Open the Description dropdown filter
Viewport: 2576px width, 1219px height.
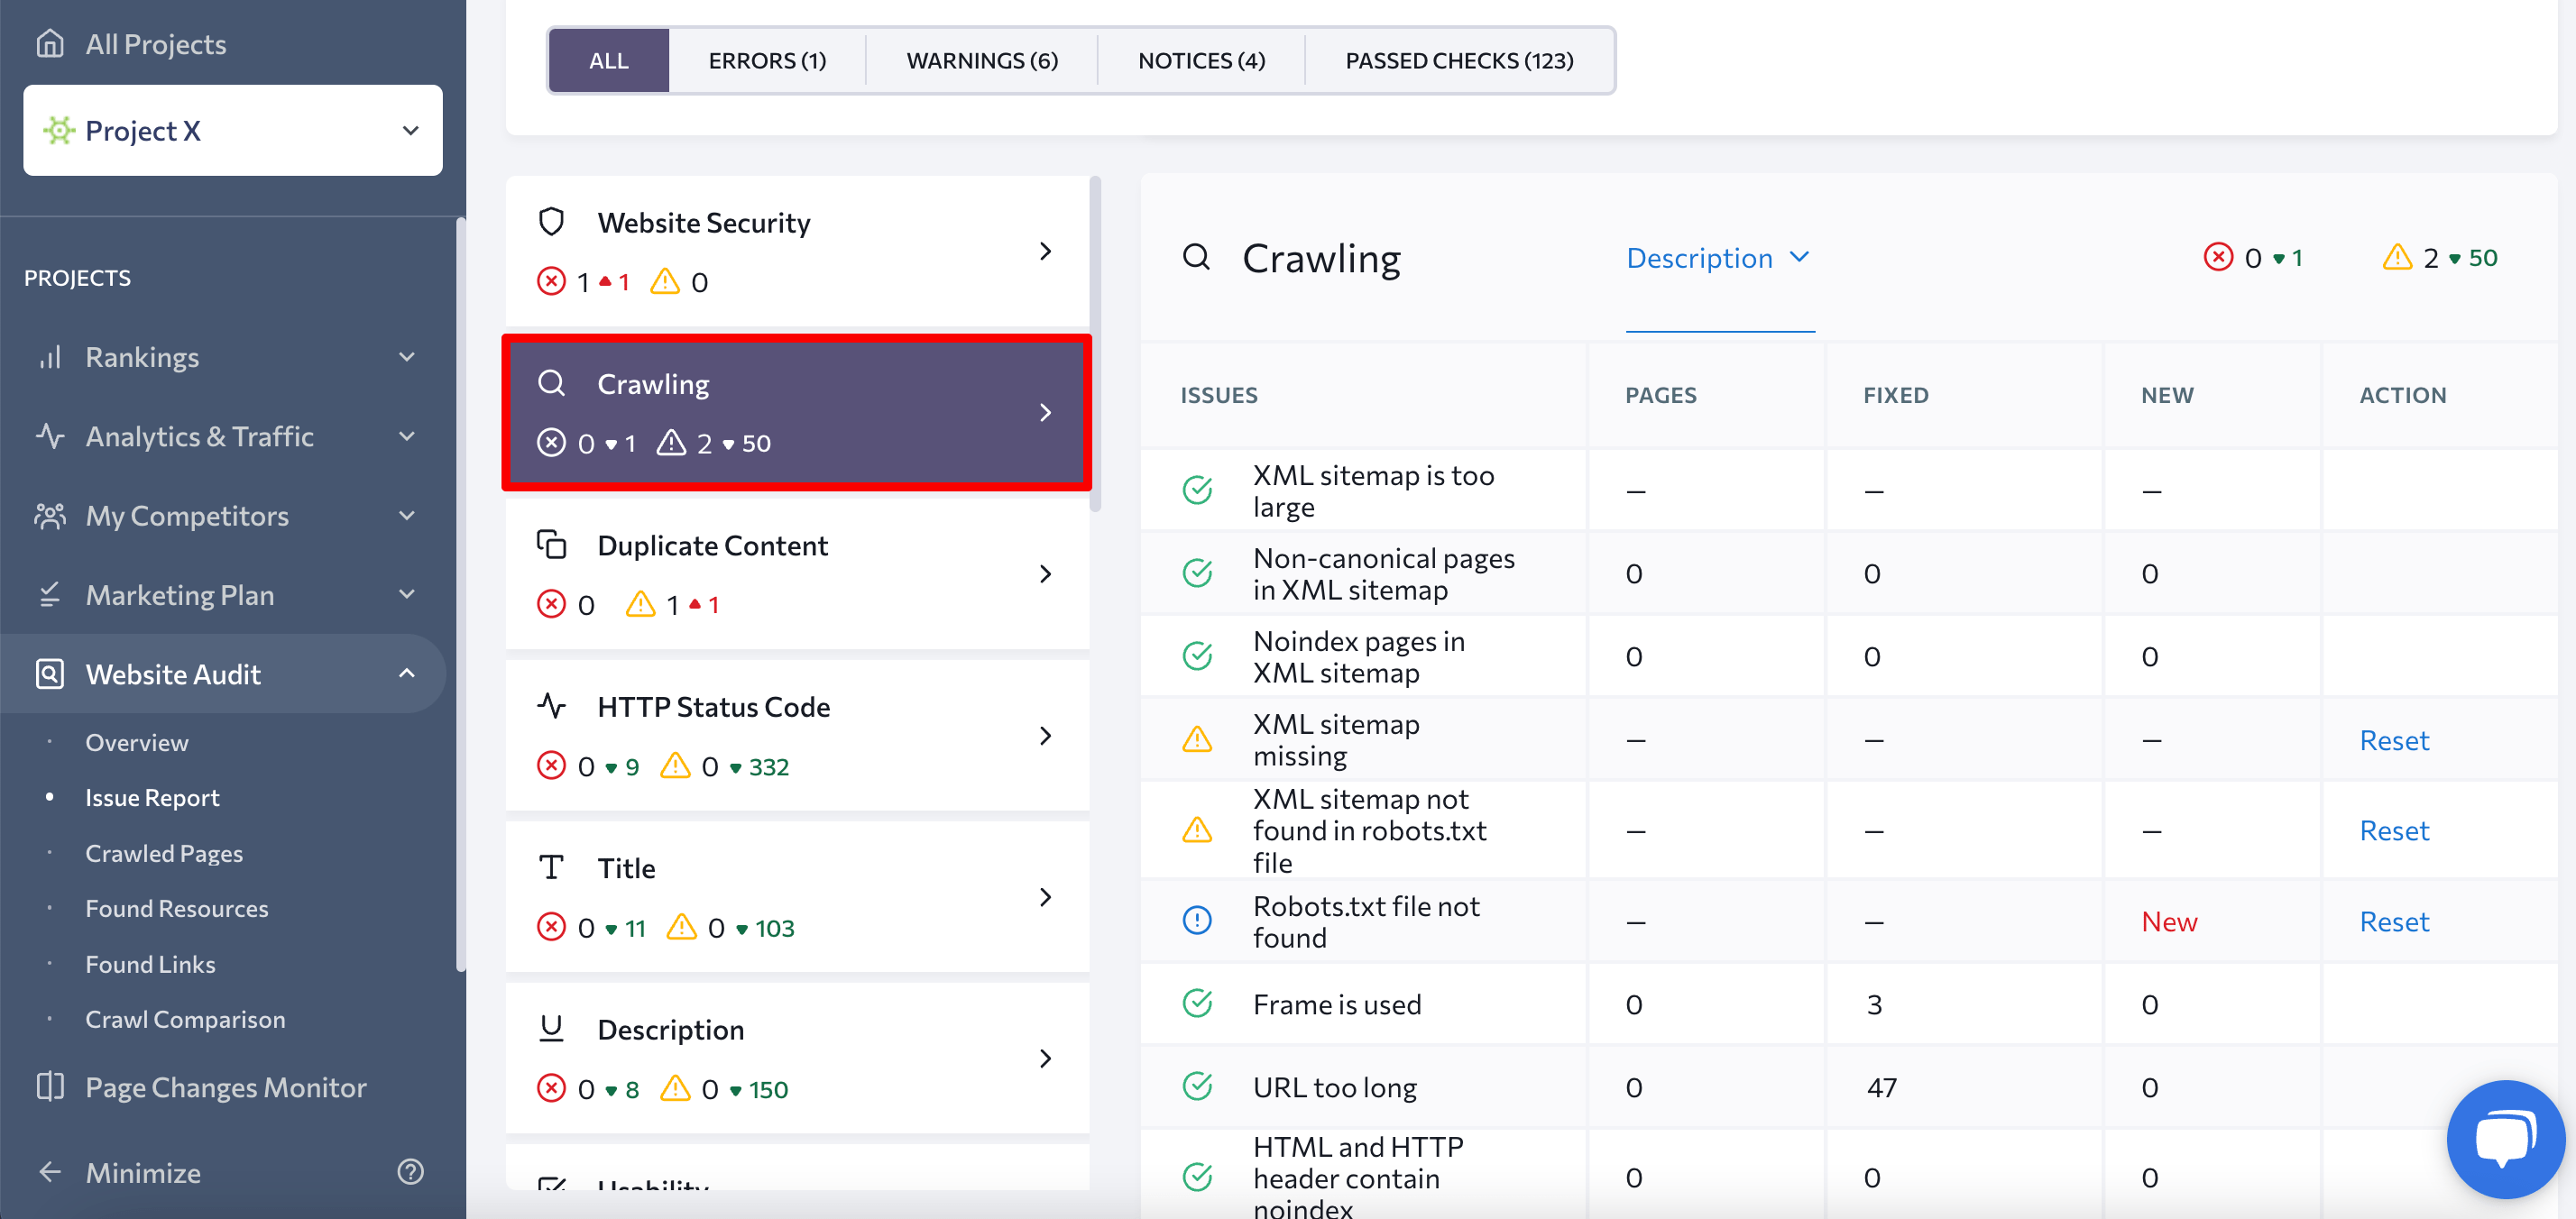point(1716,256)
